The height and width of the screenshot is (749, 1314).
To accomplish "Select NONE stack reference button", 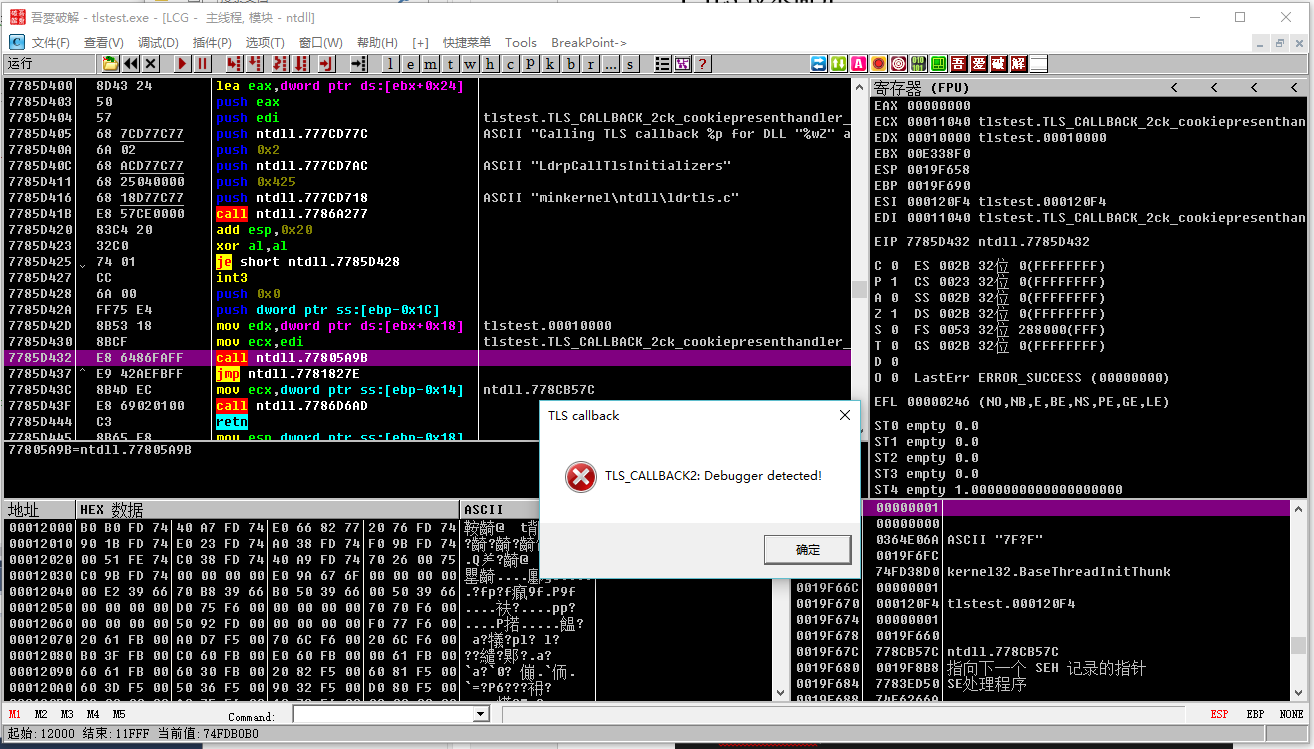I will pyautogui.click(x=1291, y=714).
